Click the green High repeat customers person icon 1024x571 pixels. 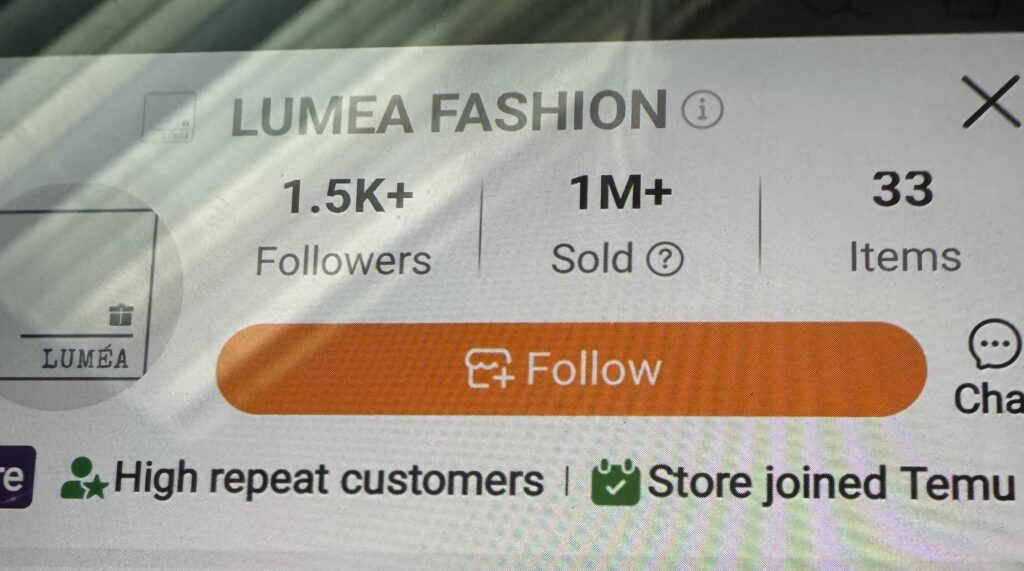pos(84,479)
